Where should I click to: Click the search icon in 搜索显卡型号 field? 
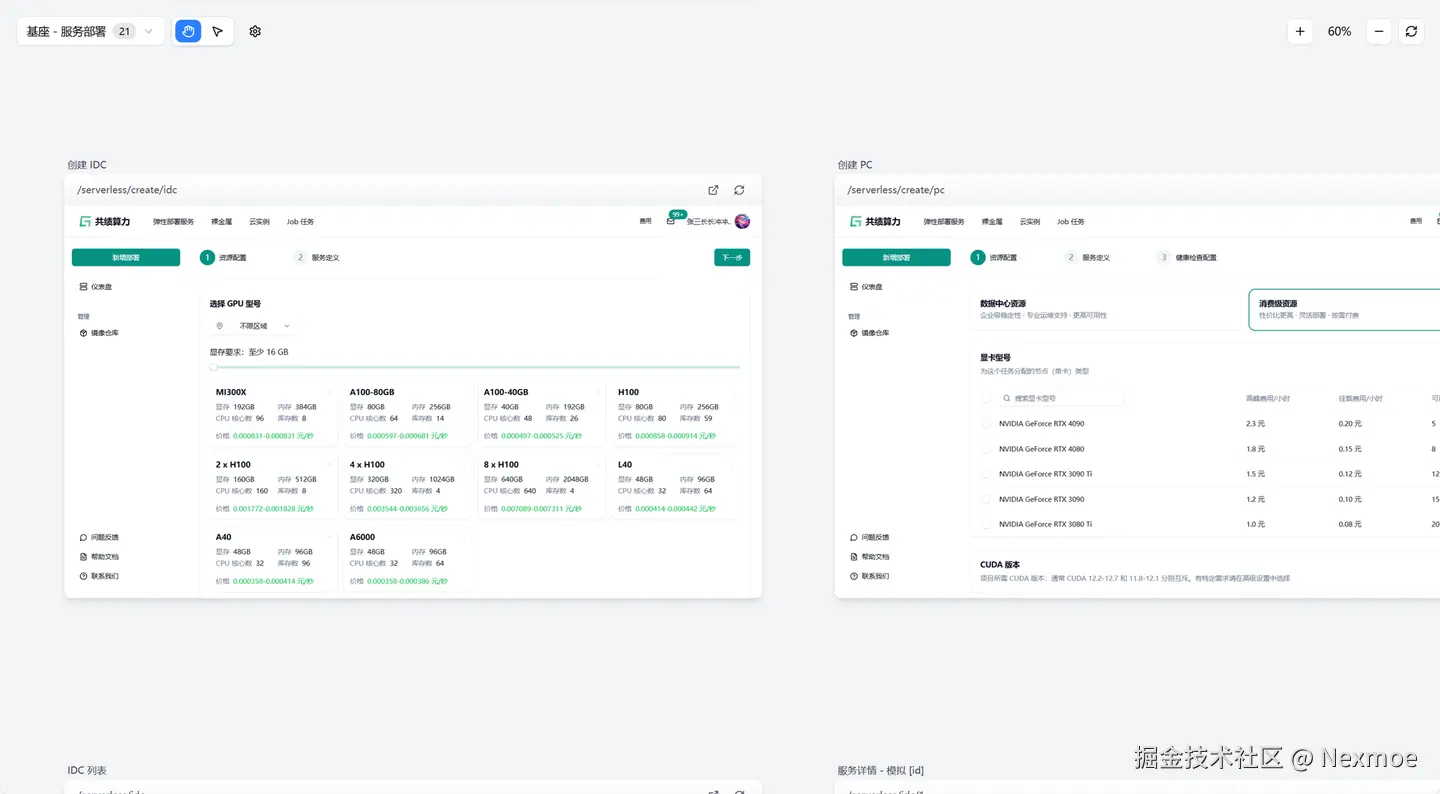1007,398
